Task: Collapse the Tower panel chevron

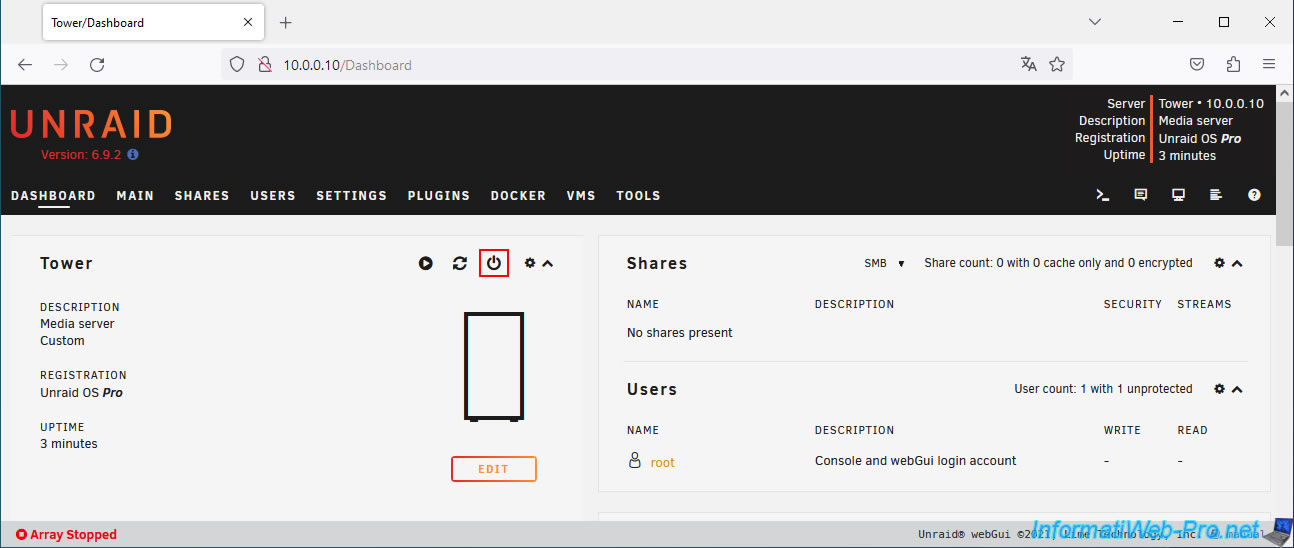Action: (548, 263)
